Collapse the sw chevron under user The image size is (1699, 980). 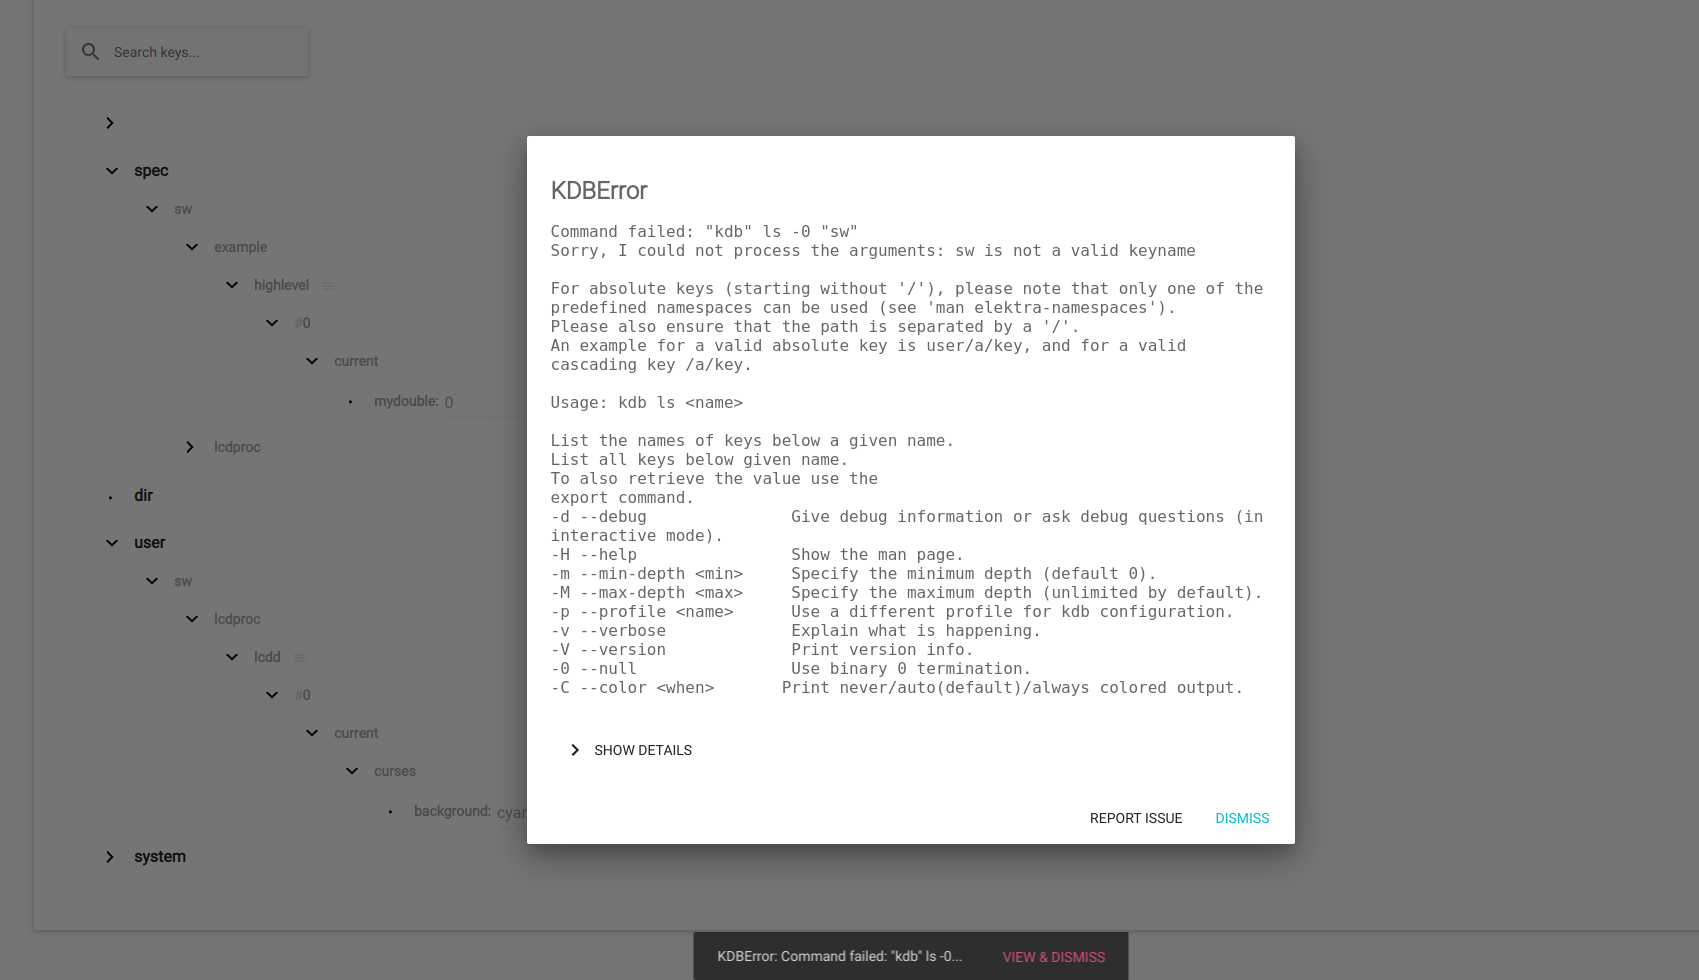(x=152, y=581)
